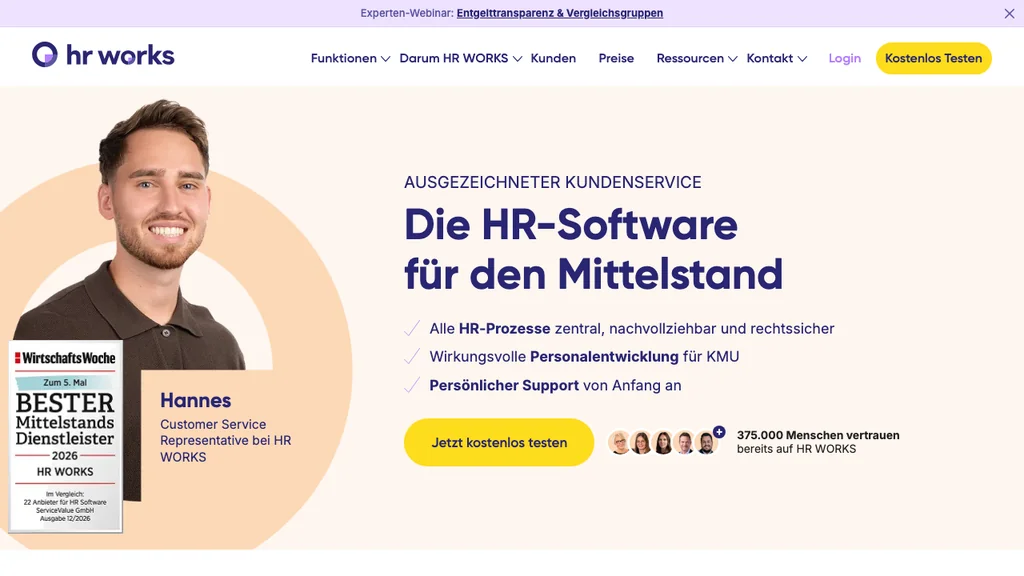The height and width of the screenshot is (576, 1024).
Task: Open the Kontakt menu
Action: [769, 58]
